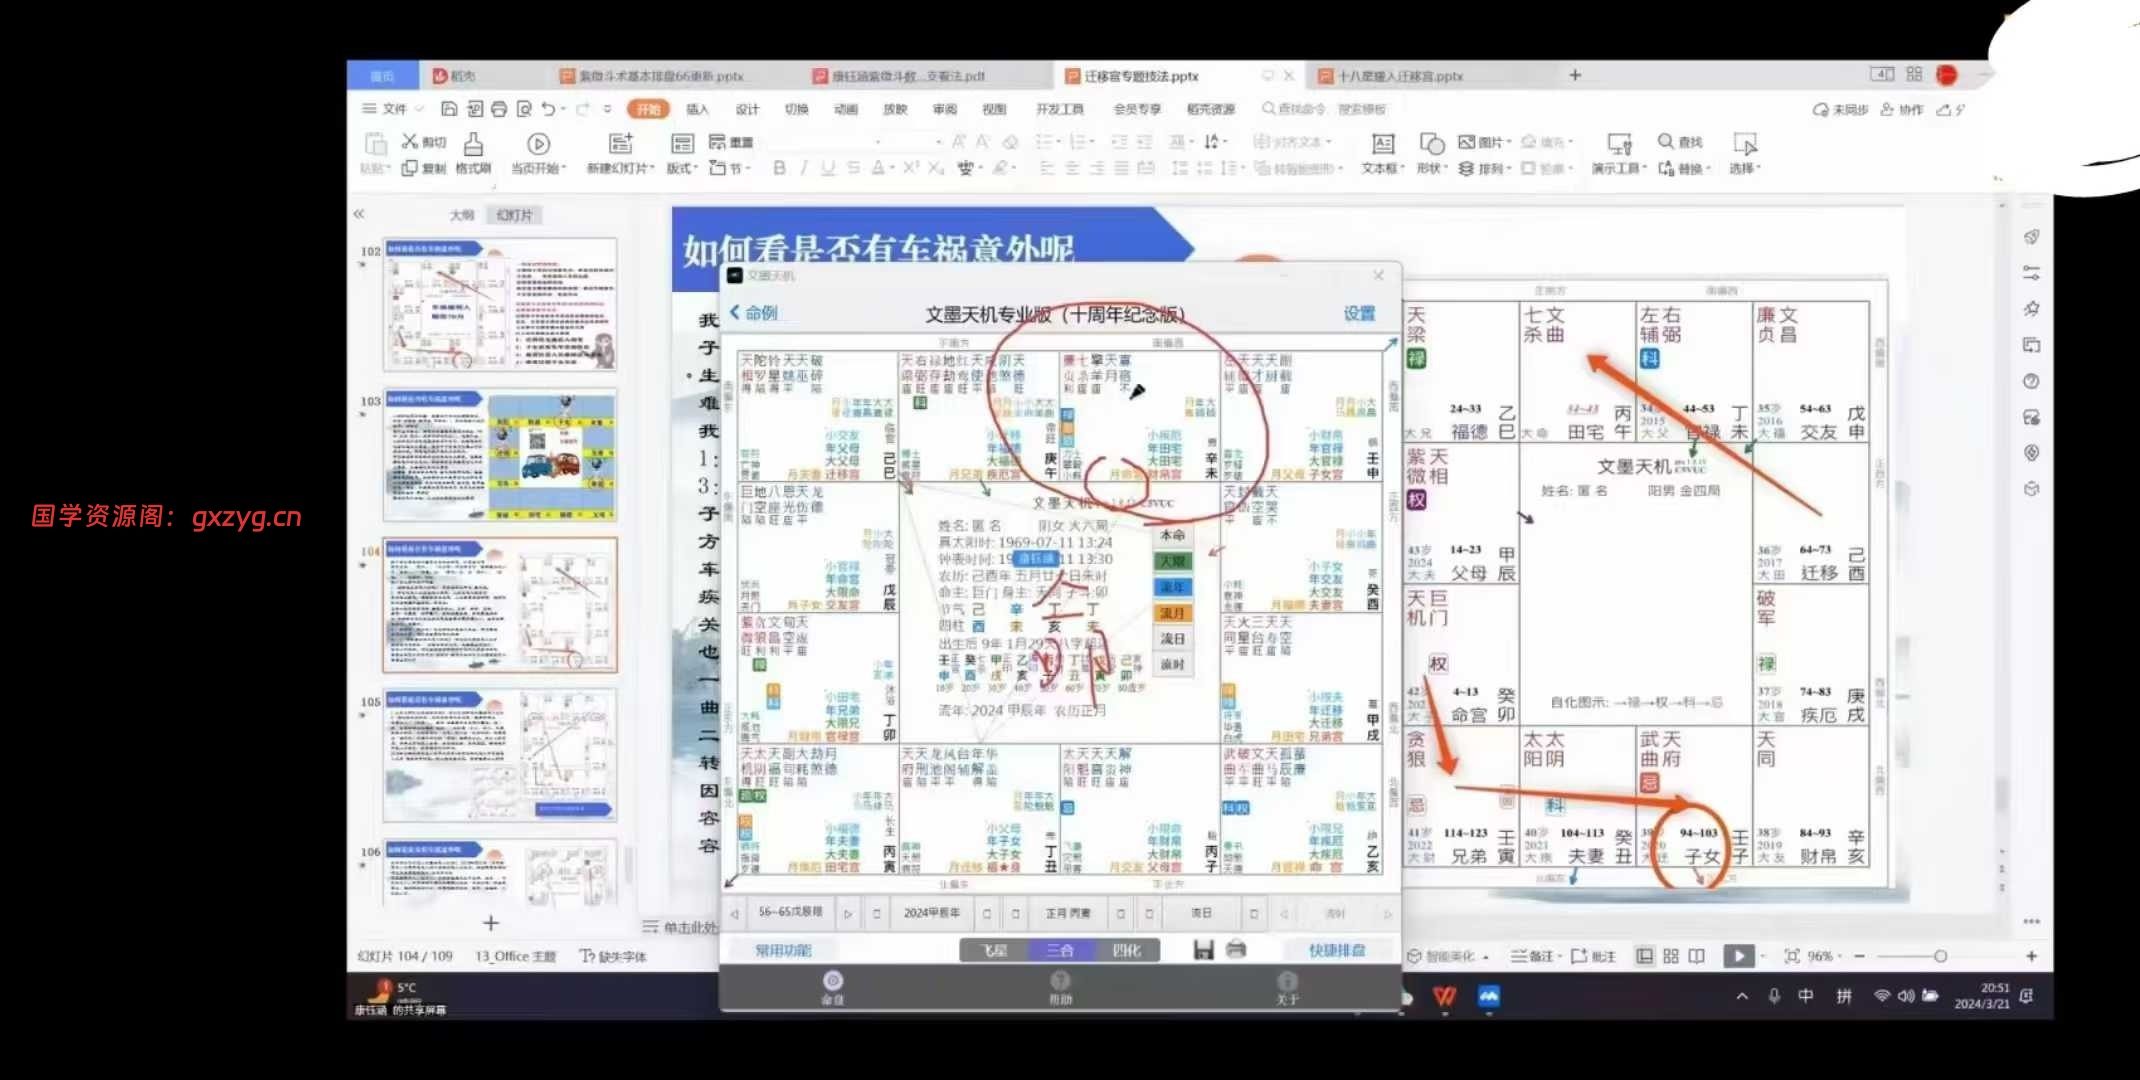Click the Save icon in quick access toolbar
2140x1080 pixels.
449,109
